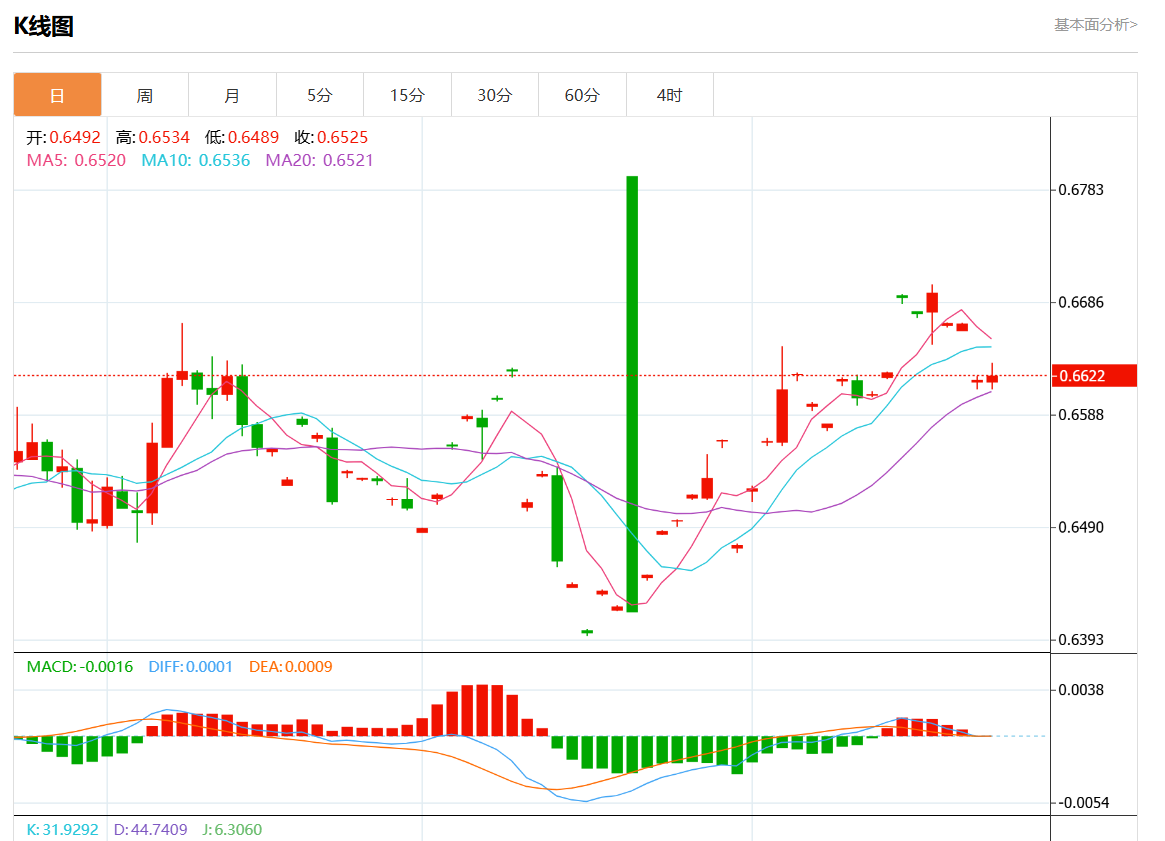Click the MA20: 0.6521 indicator label
The image size is (1165, 841).
[x=319, y=160]
